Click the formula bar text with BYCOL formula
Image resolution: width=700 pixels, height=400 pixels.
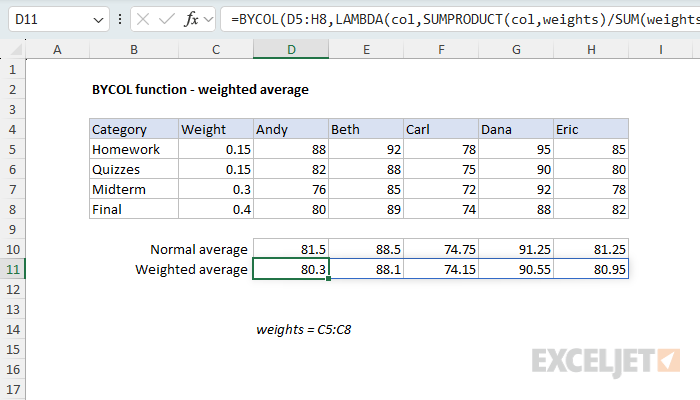tap(464, 19)
